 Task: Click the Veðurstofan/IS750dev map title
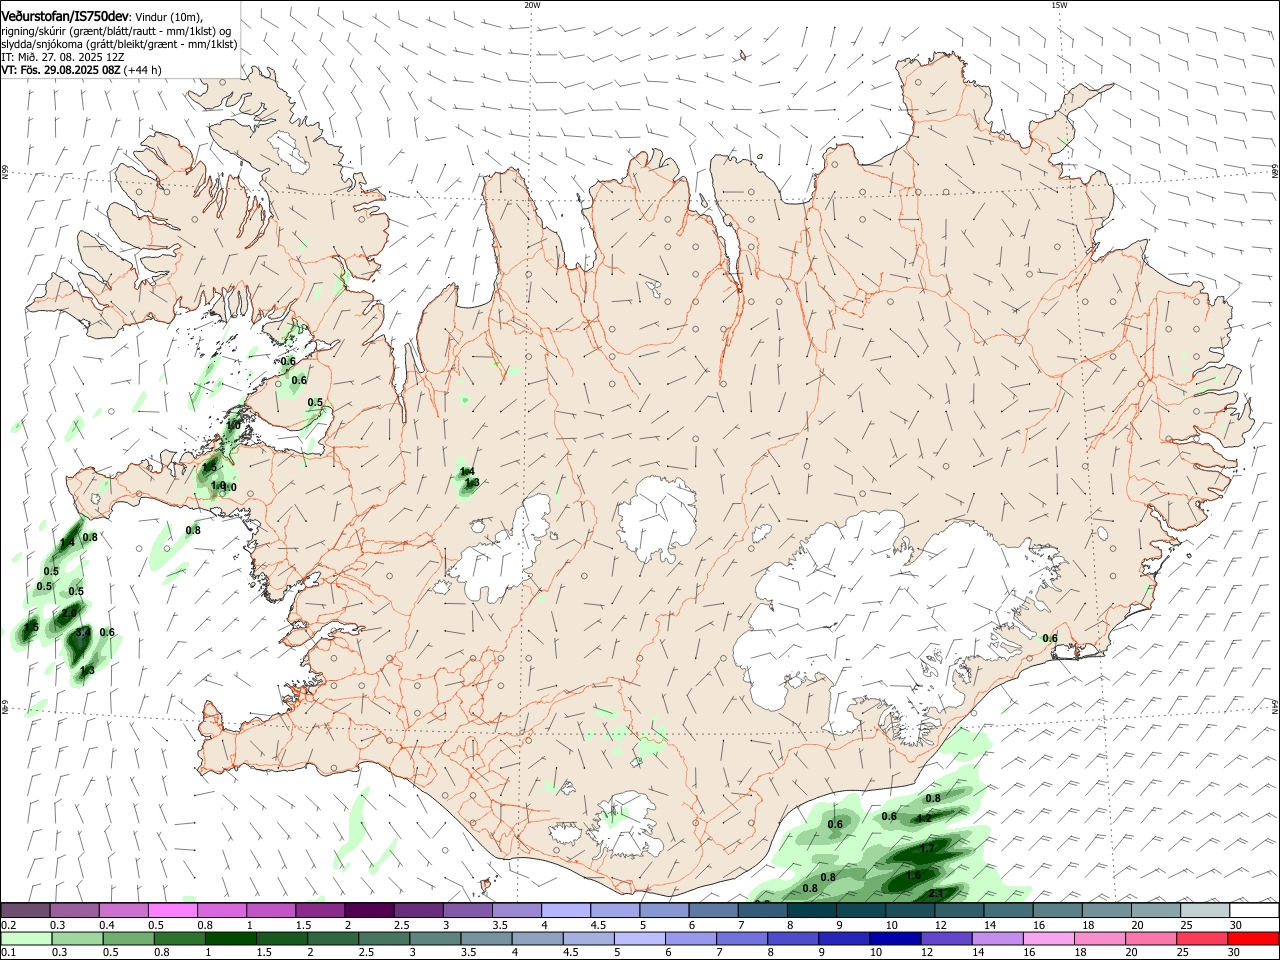point(65,17)
